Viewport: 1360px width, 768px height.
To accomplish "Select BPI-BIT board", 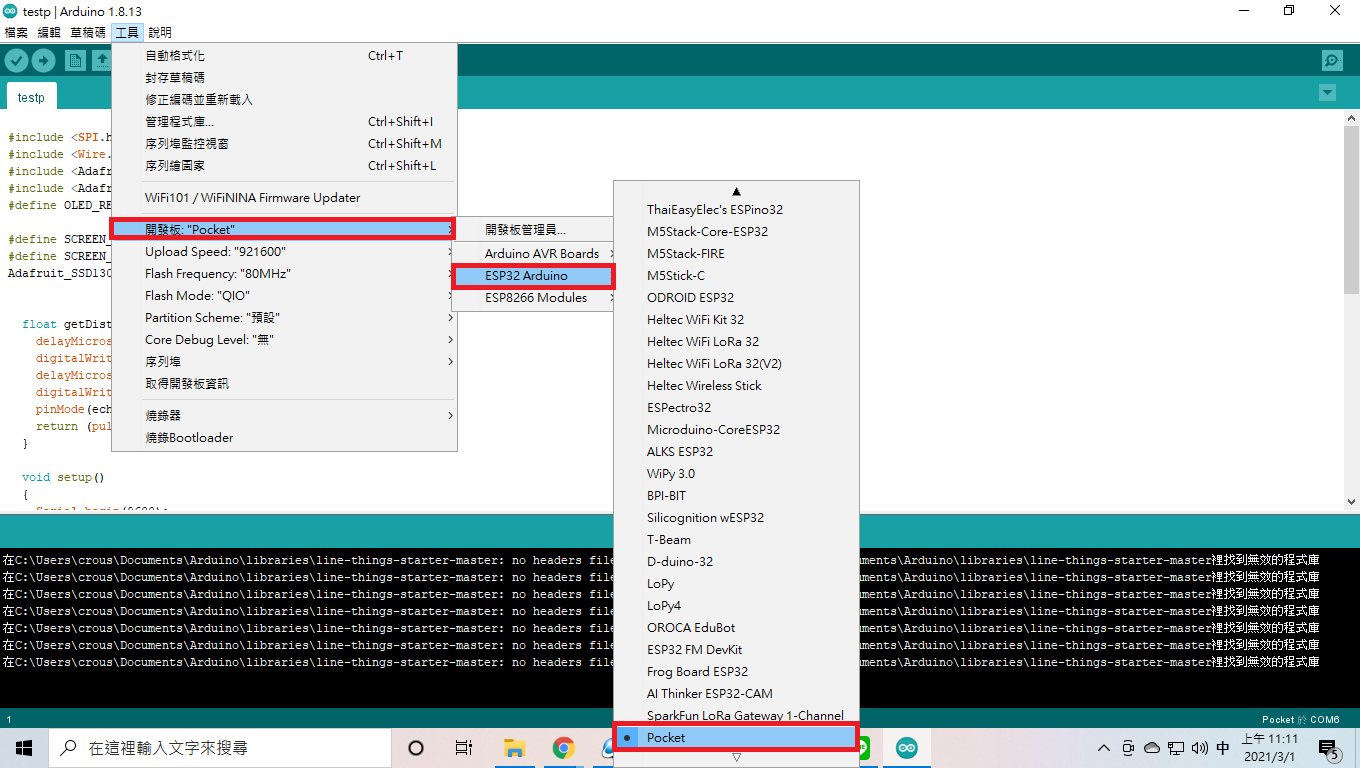I will 737,496.
